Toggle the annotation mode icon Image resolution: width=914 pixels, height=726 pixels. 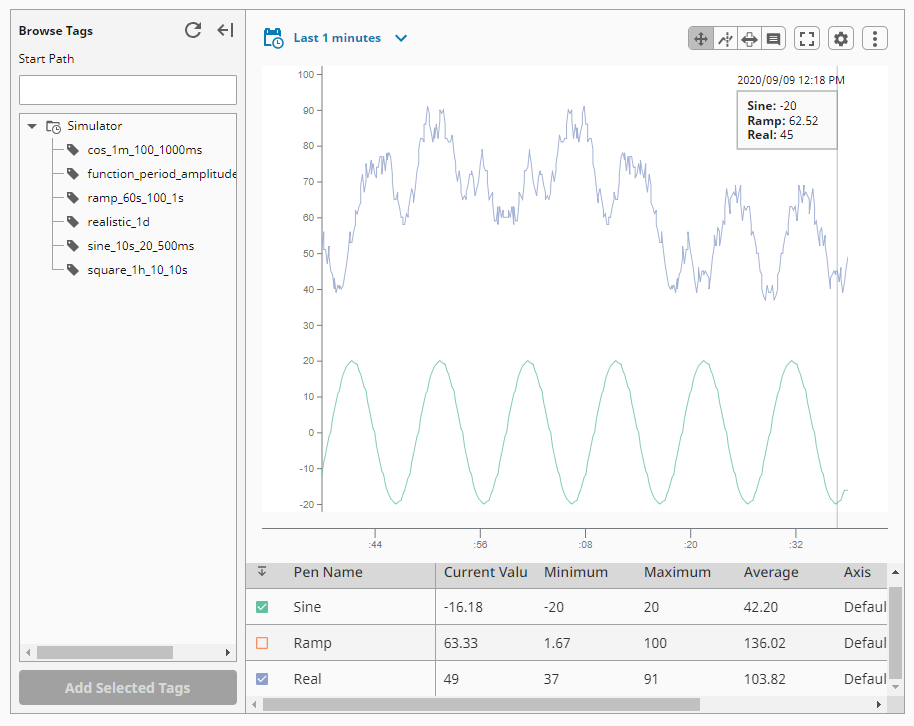click(774, 39)
